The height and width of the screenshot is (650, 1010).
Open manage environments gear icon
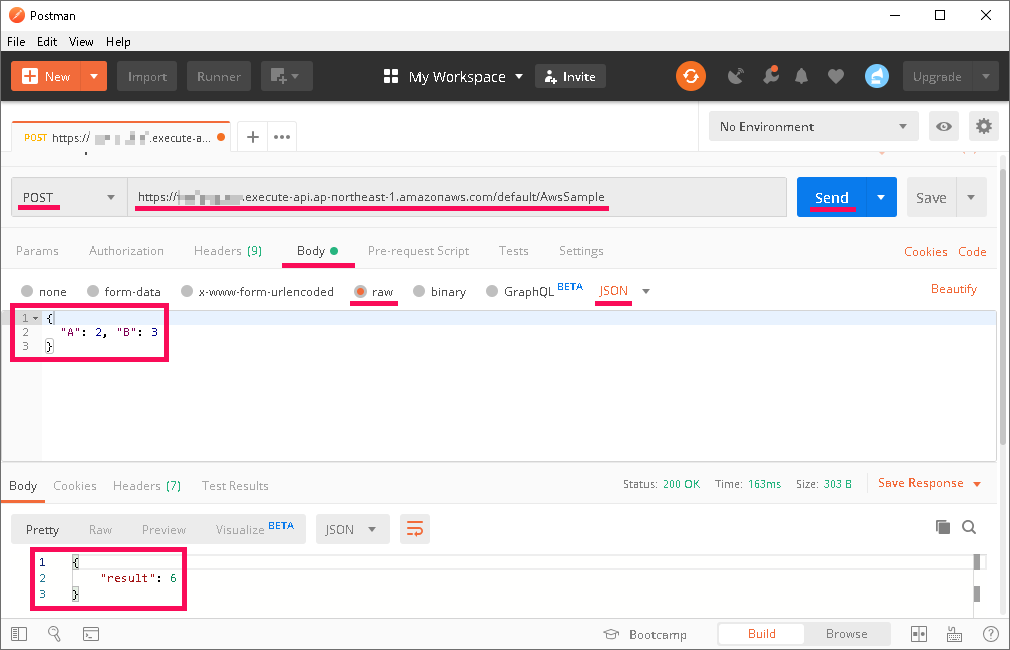[984, 126]
